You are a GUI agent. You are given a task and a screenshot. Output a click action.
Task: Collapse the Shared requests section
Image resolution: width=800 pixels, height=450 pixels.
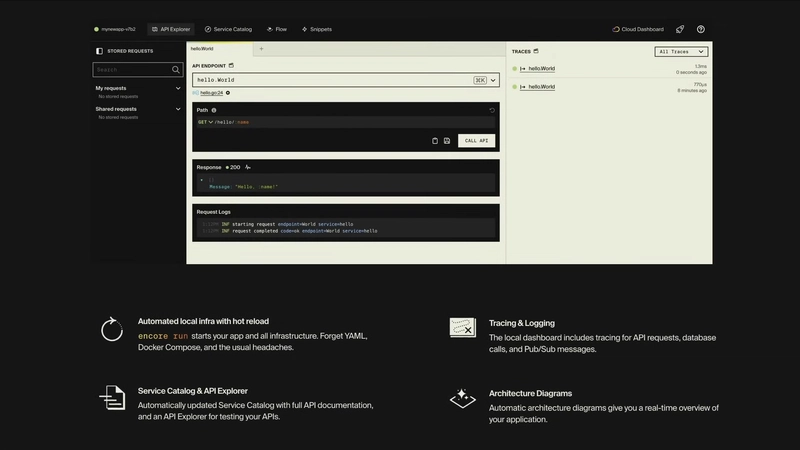tap(178, 109)
